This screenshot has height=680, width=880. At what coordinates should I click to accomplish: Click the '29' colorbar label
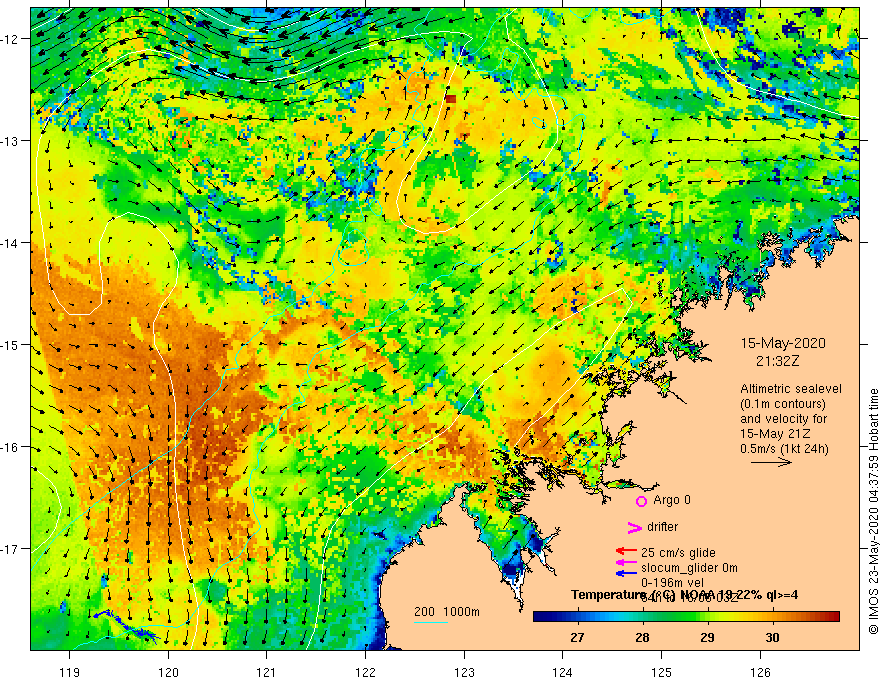pyautogui.click(x=707, y=637)
